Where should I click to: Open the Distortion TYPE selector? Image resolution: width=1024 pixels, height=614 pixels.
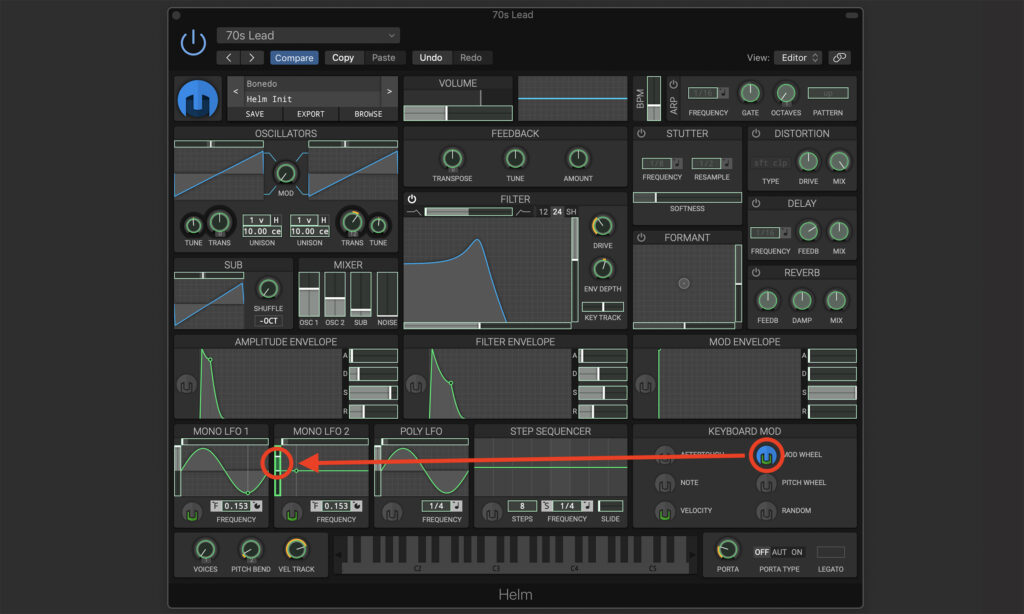(771, 163)
